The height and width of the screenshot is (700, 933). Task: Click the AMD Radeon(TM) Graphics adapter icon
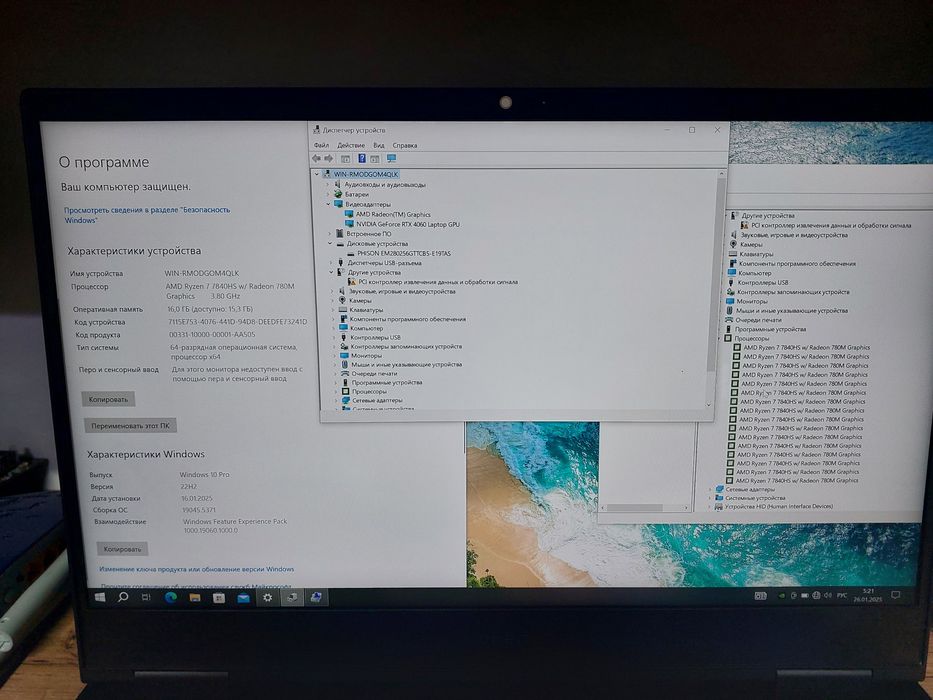(x=349, y=214)
